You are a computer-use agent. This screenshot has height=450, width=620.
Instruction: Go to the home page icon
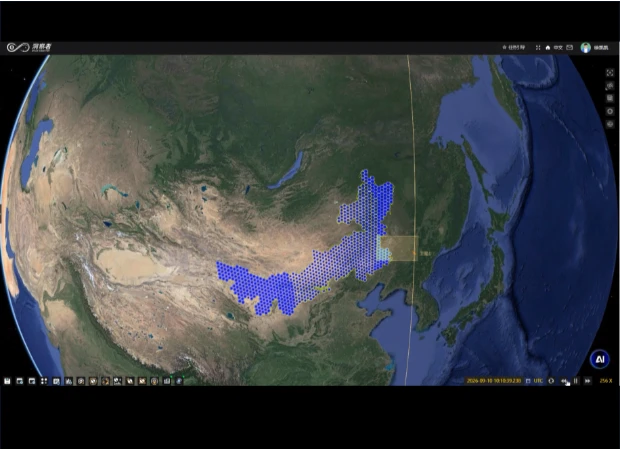pos(548,47)
